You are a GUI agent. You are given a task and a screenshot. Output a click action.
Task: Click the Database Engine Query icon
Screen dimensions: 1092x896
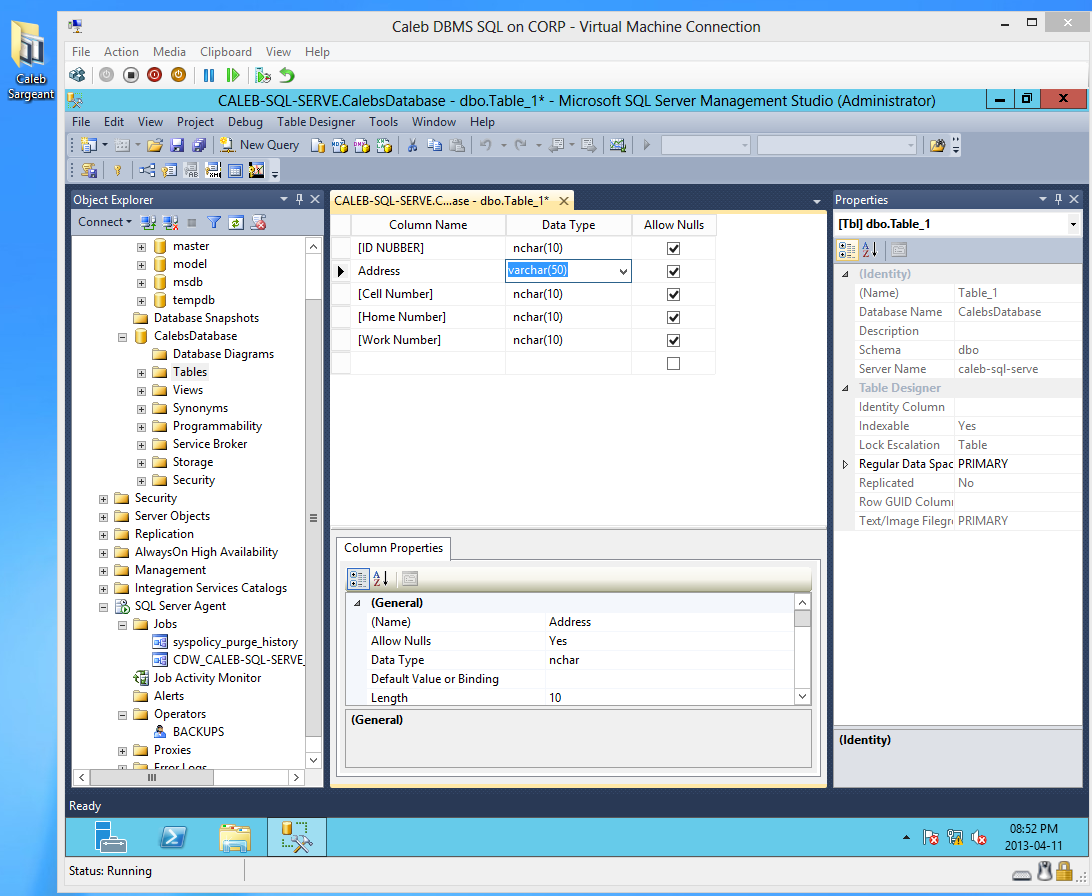tap(318, 145)
